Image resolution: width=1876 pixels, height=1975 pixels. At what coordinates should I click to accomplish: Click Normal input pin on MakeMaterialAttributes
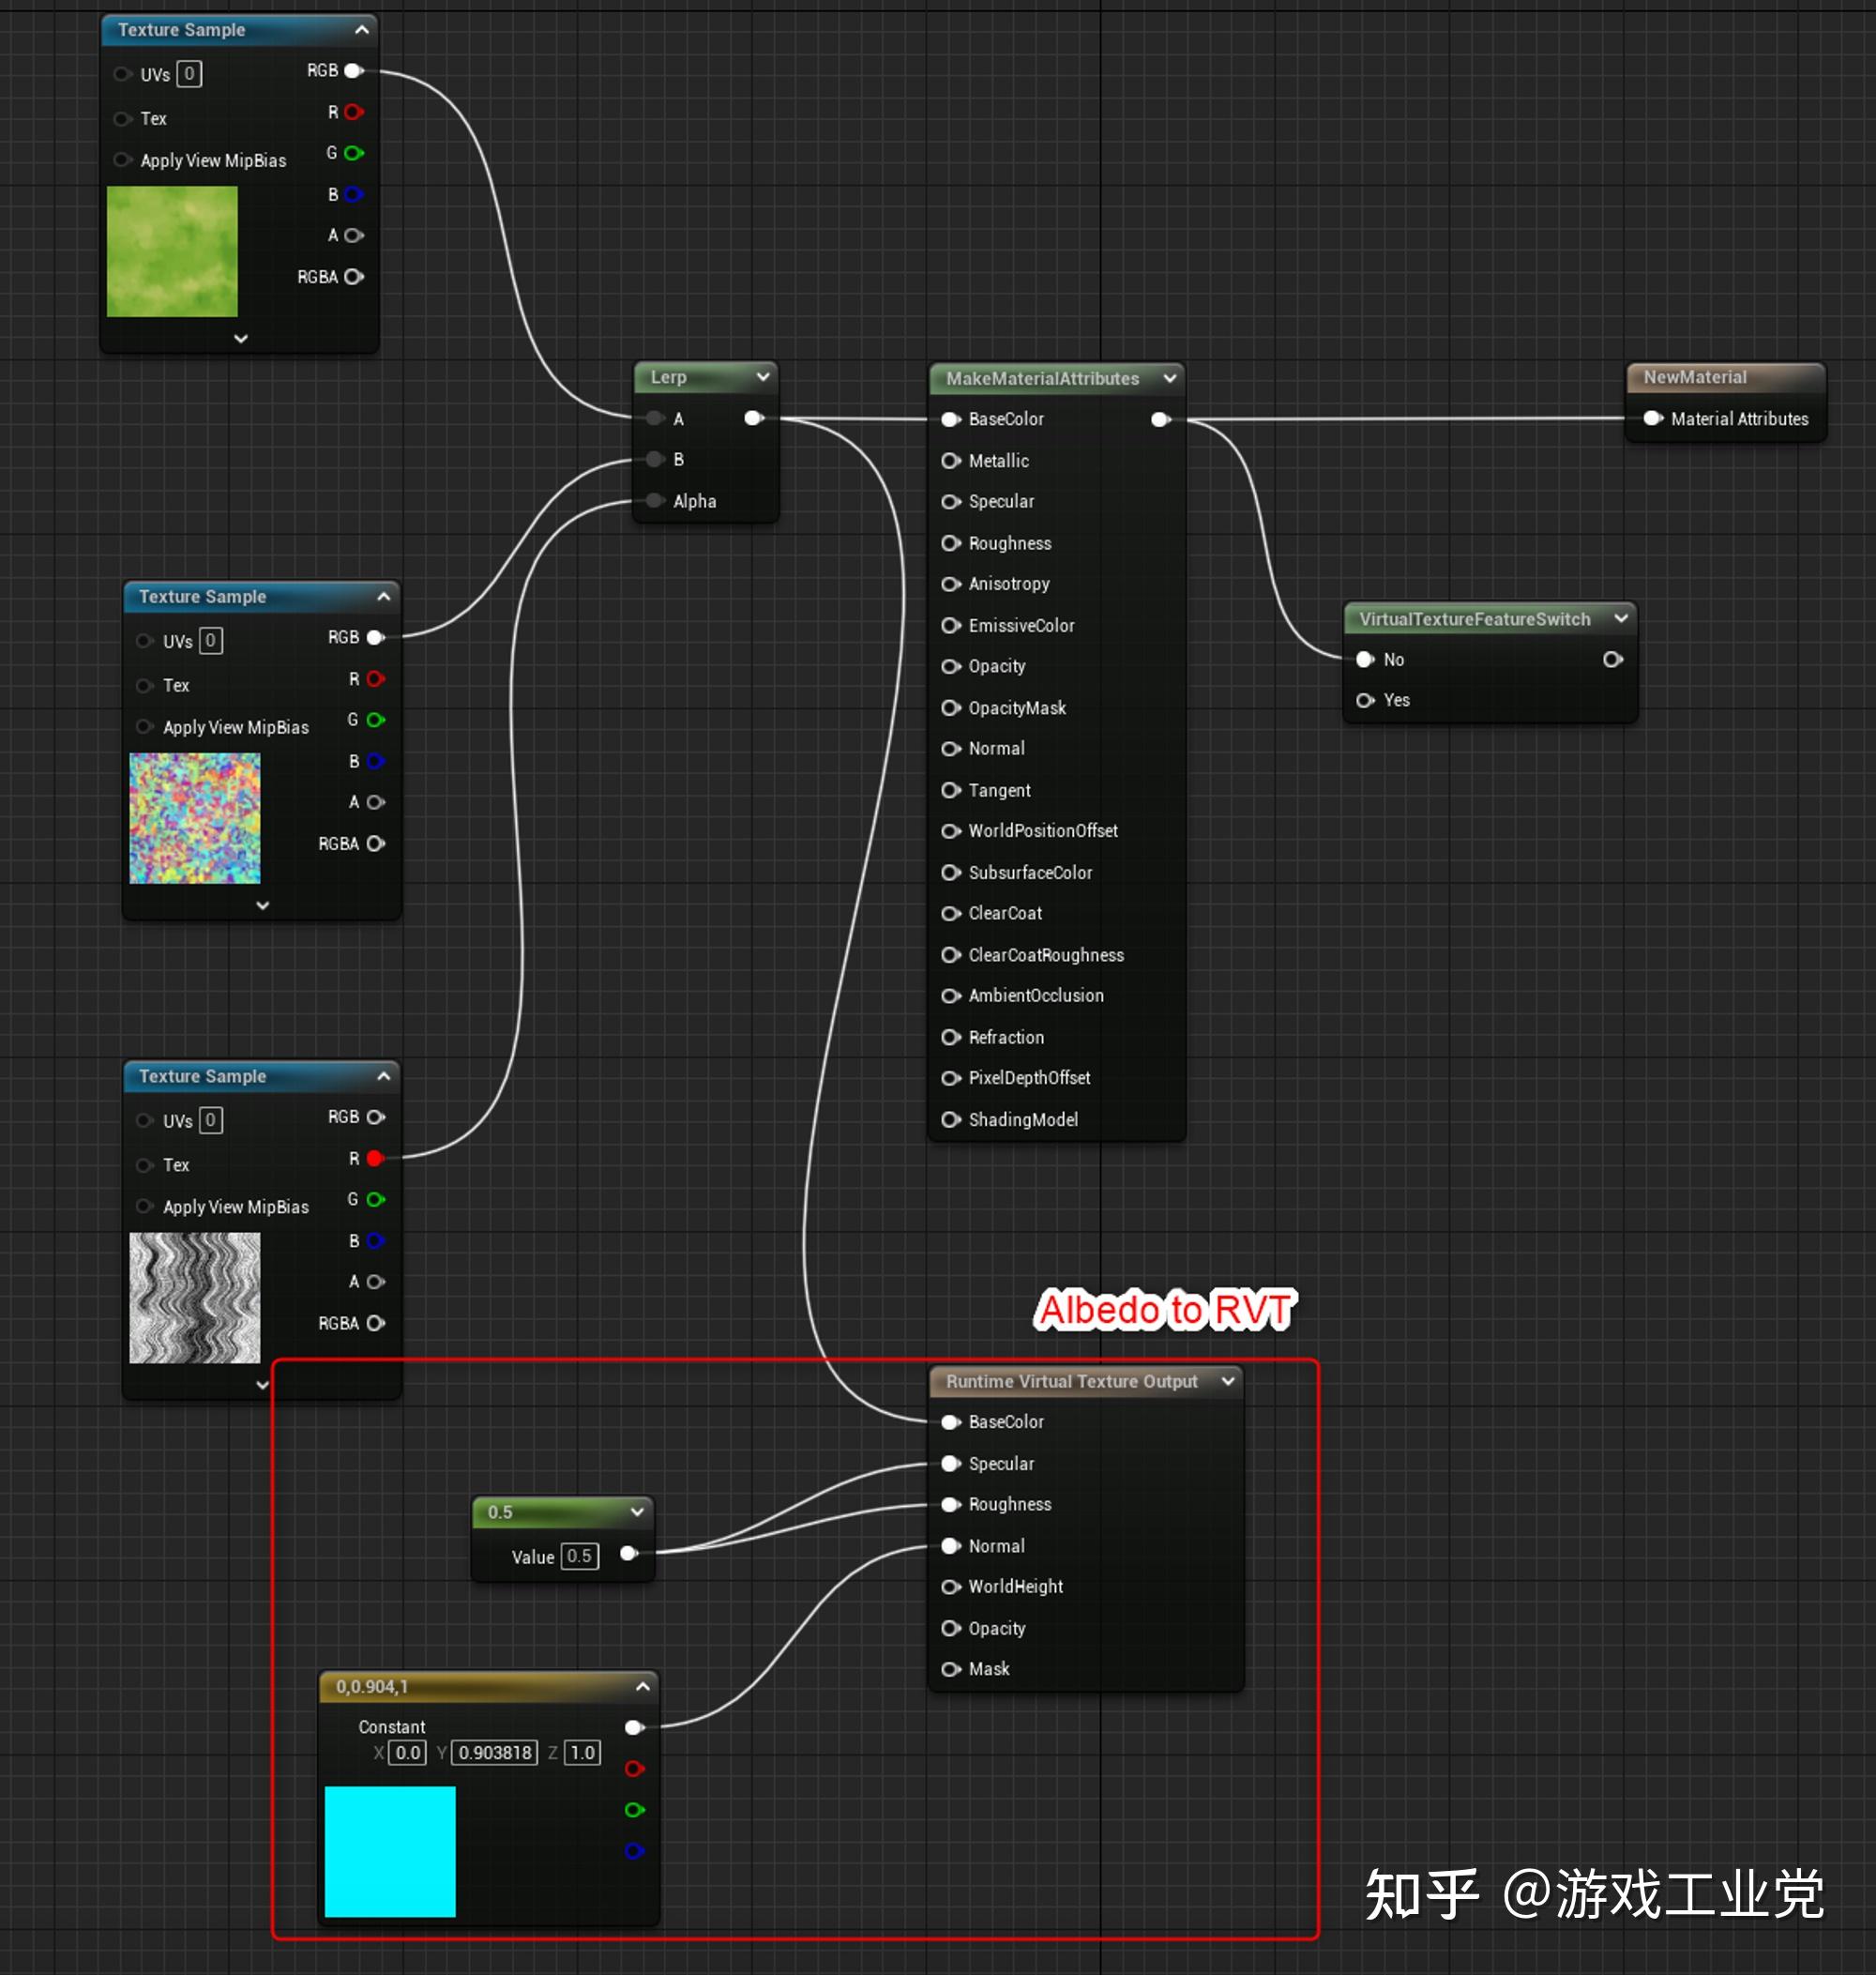pos(951,749)
